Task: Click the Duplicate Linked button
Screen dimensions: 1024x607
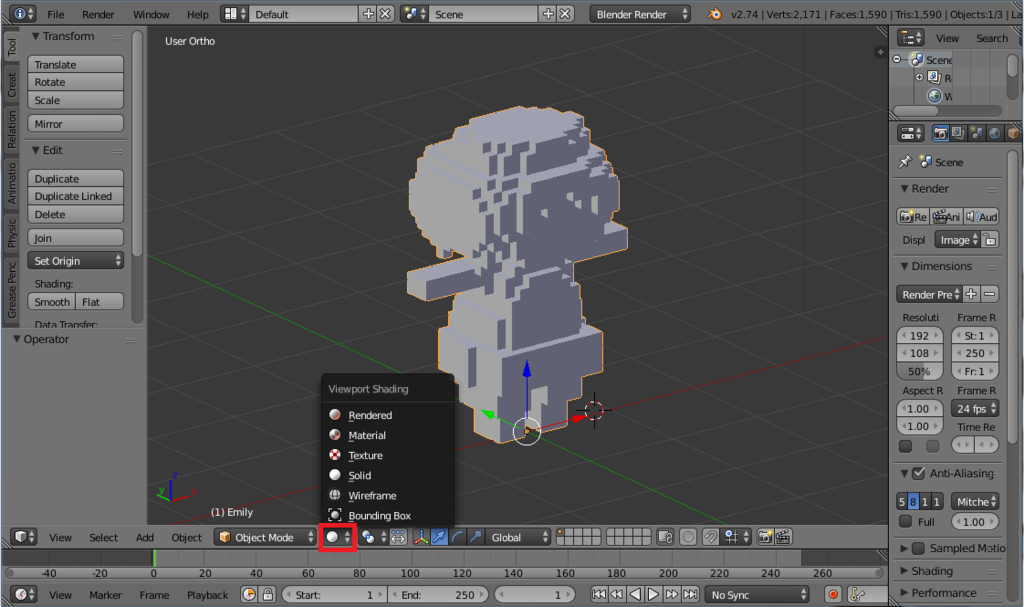Action: click(x=76, y=196)
